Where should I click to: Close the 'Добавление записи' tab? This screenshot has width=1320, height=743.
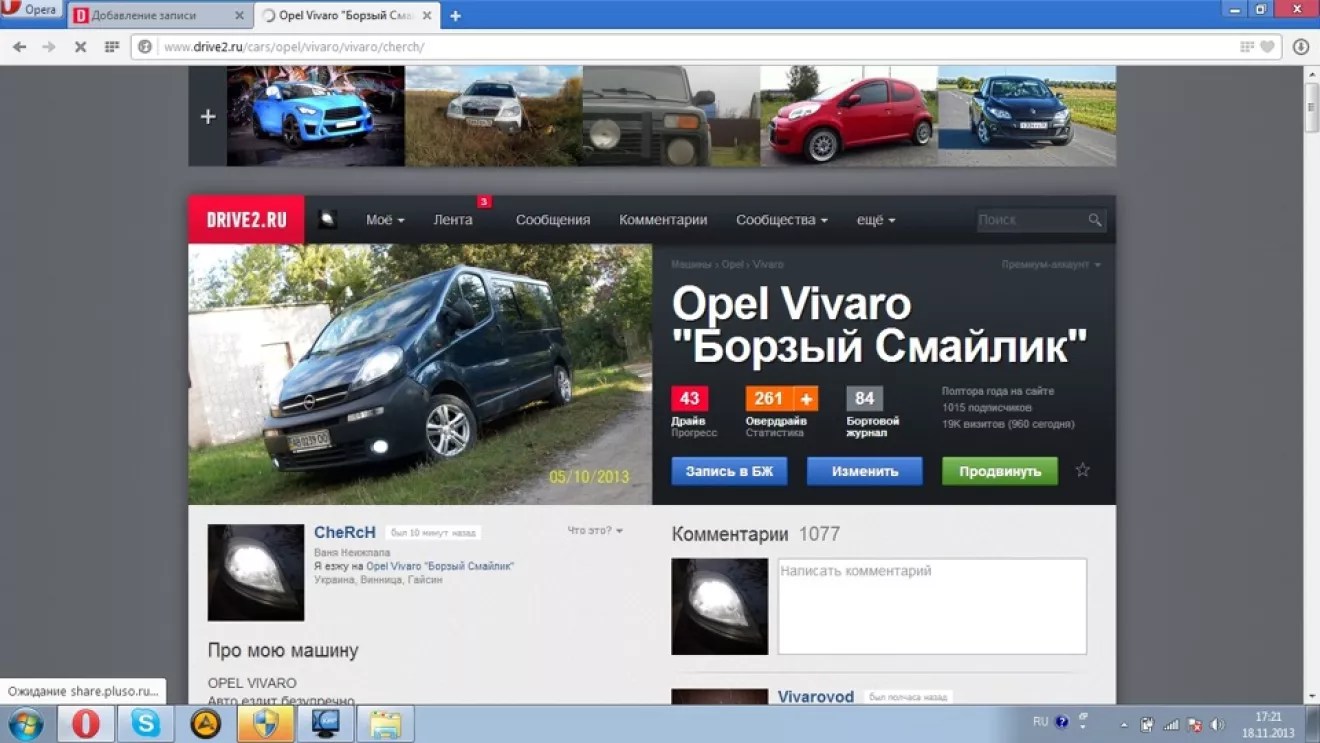pos(239,16)
